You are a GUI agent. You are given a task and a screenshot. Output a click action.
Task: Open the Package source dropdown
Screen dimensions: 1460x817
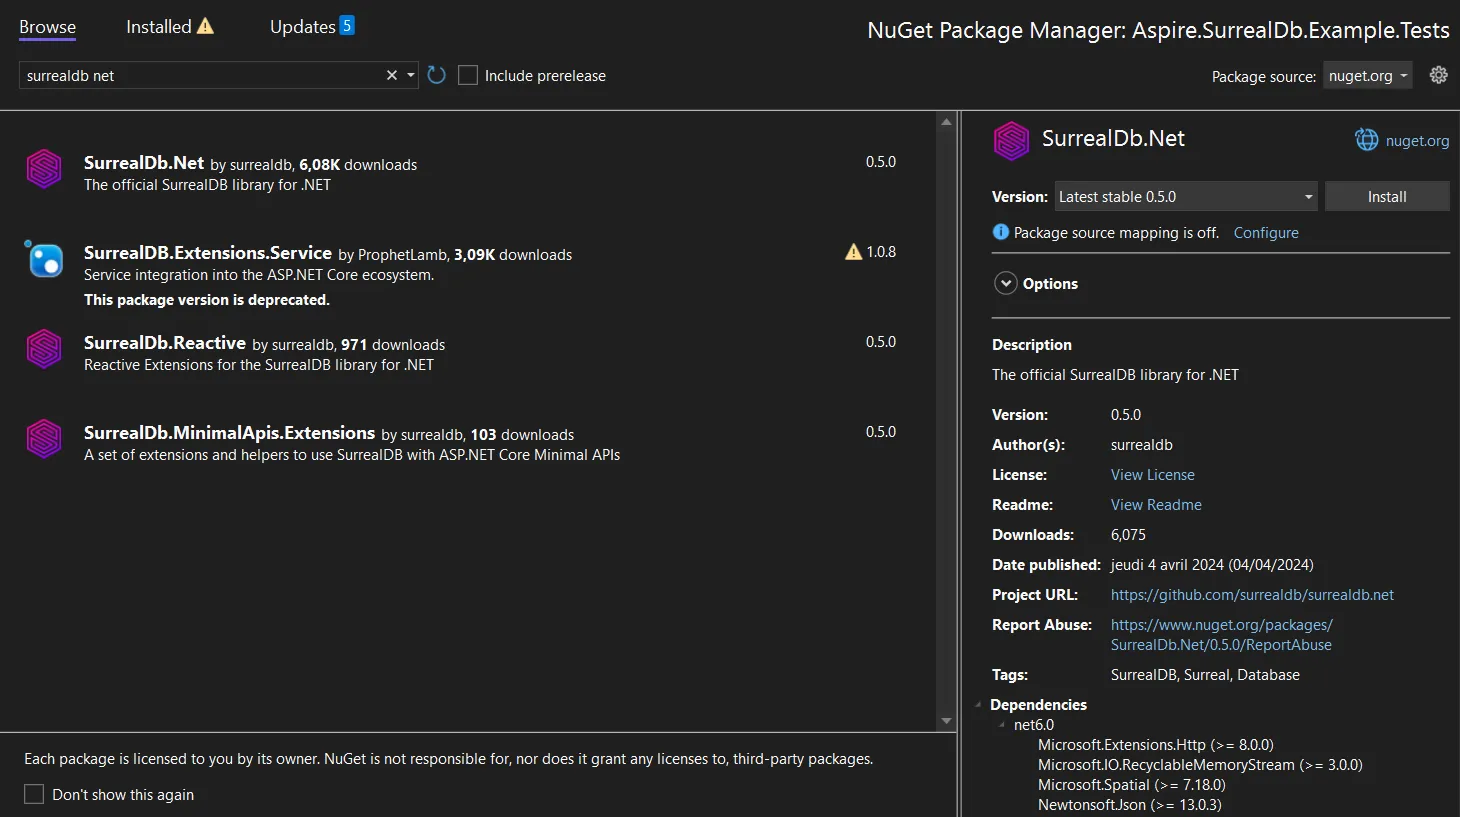[1367, 74]
